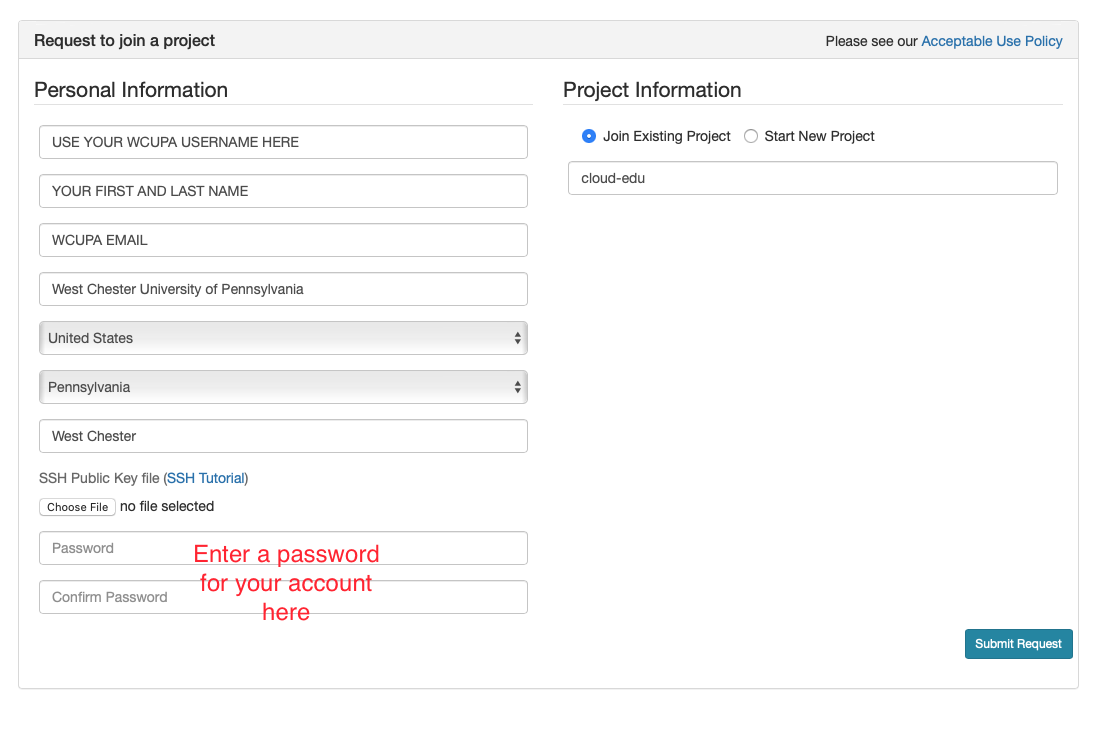The height and width of the screenshot is (733, 1111).
Task: Open the Acceptable Use Policy link
Action: (x=991, y=41)
